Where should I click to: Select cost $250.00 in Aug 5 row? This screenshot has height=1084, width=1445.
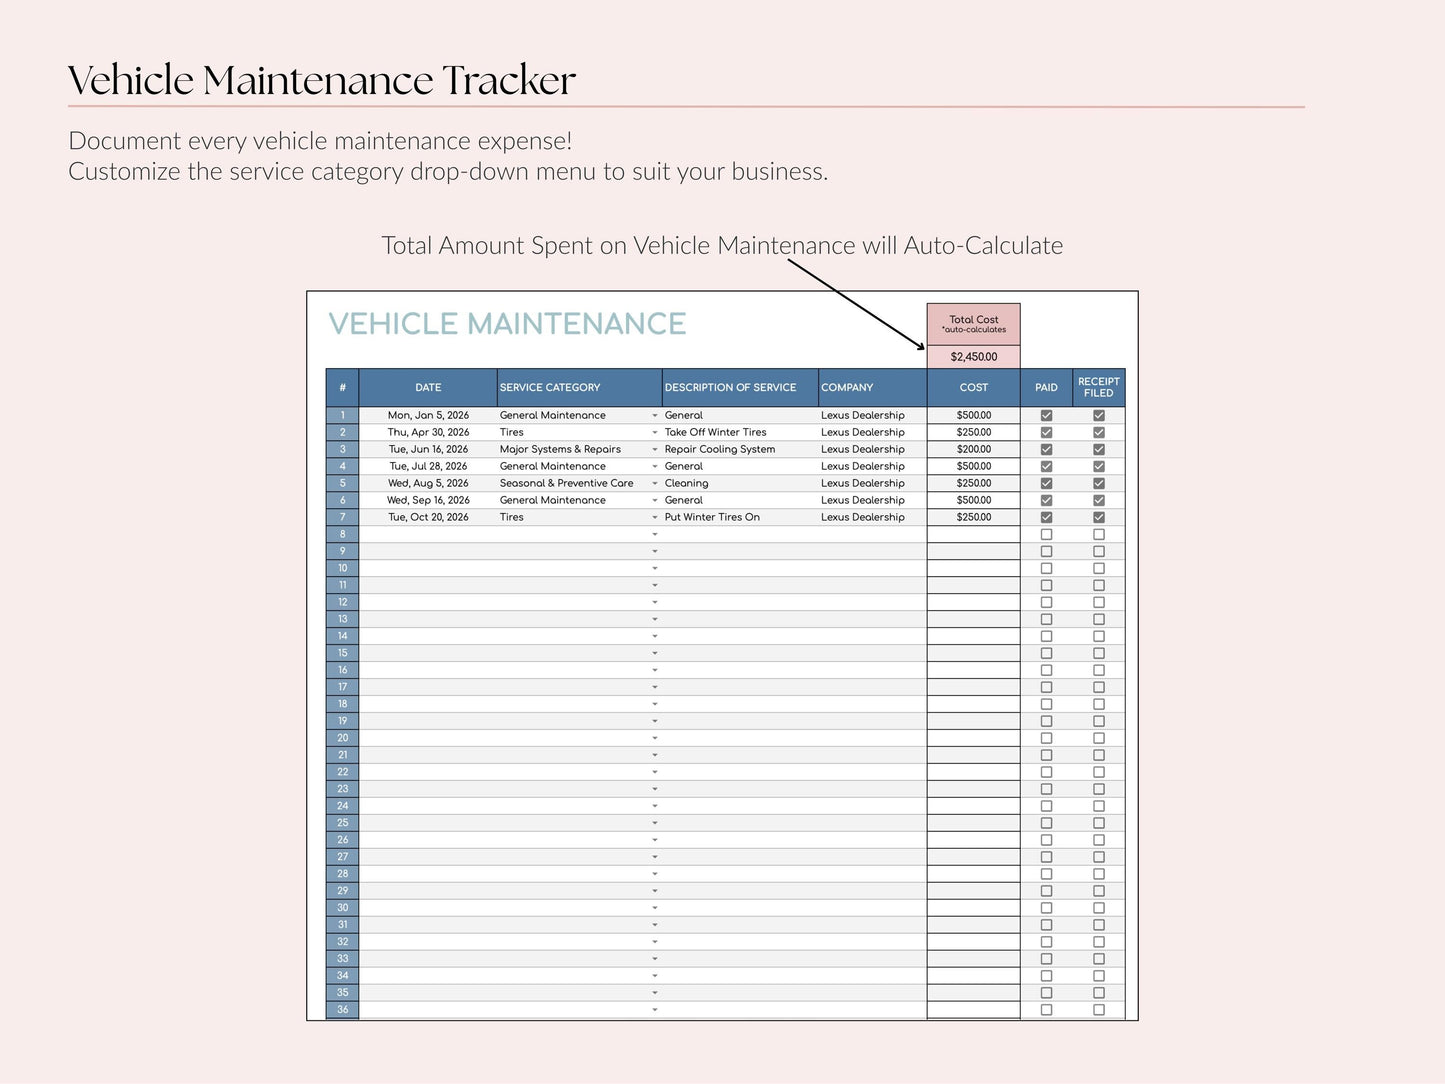pyautogui.click(x=974, y=483)
